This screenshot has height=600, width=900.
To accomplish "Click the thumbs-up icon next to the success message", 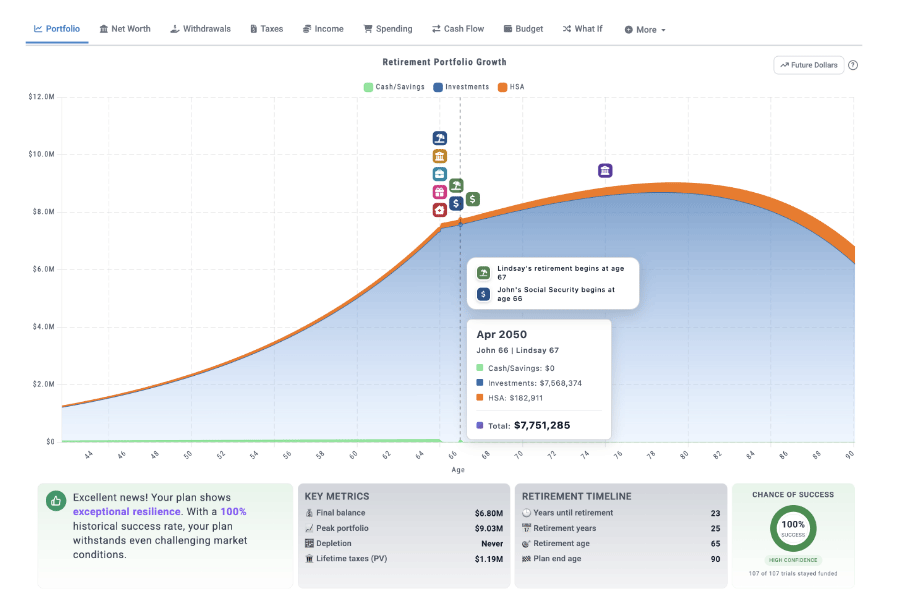I will tap(56, 499).
